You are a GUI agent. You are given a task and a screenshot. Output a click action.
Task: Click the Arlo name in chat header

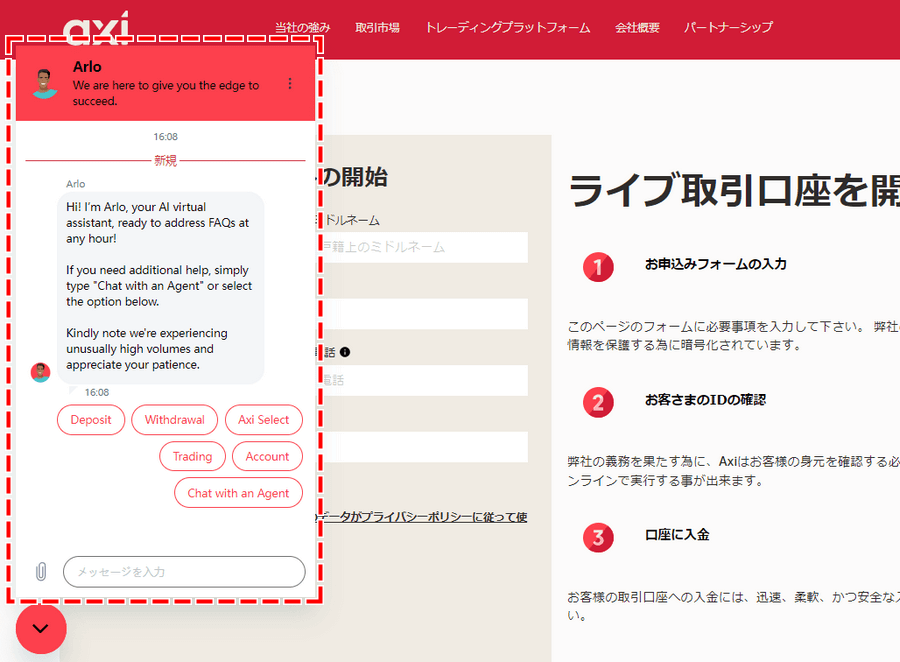pyautogui.click(x=87, y=67)
